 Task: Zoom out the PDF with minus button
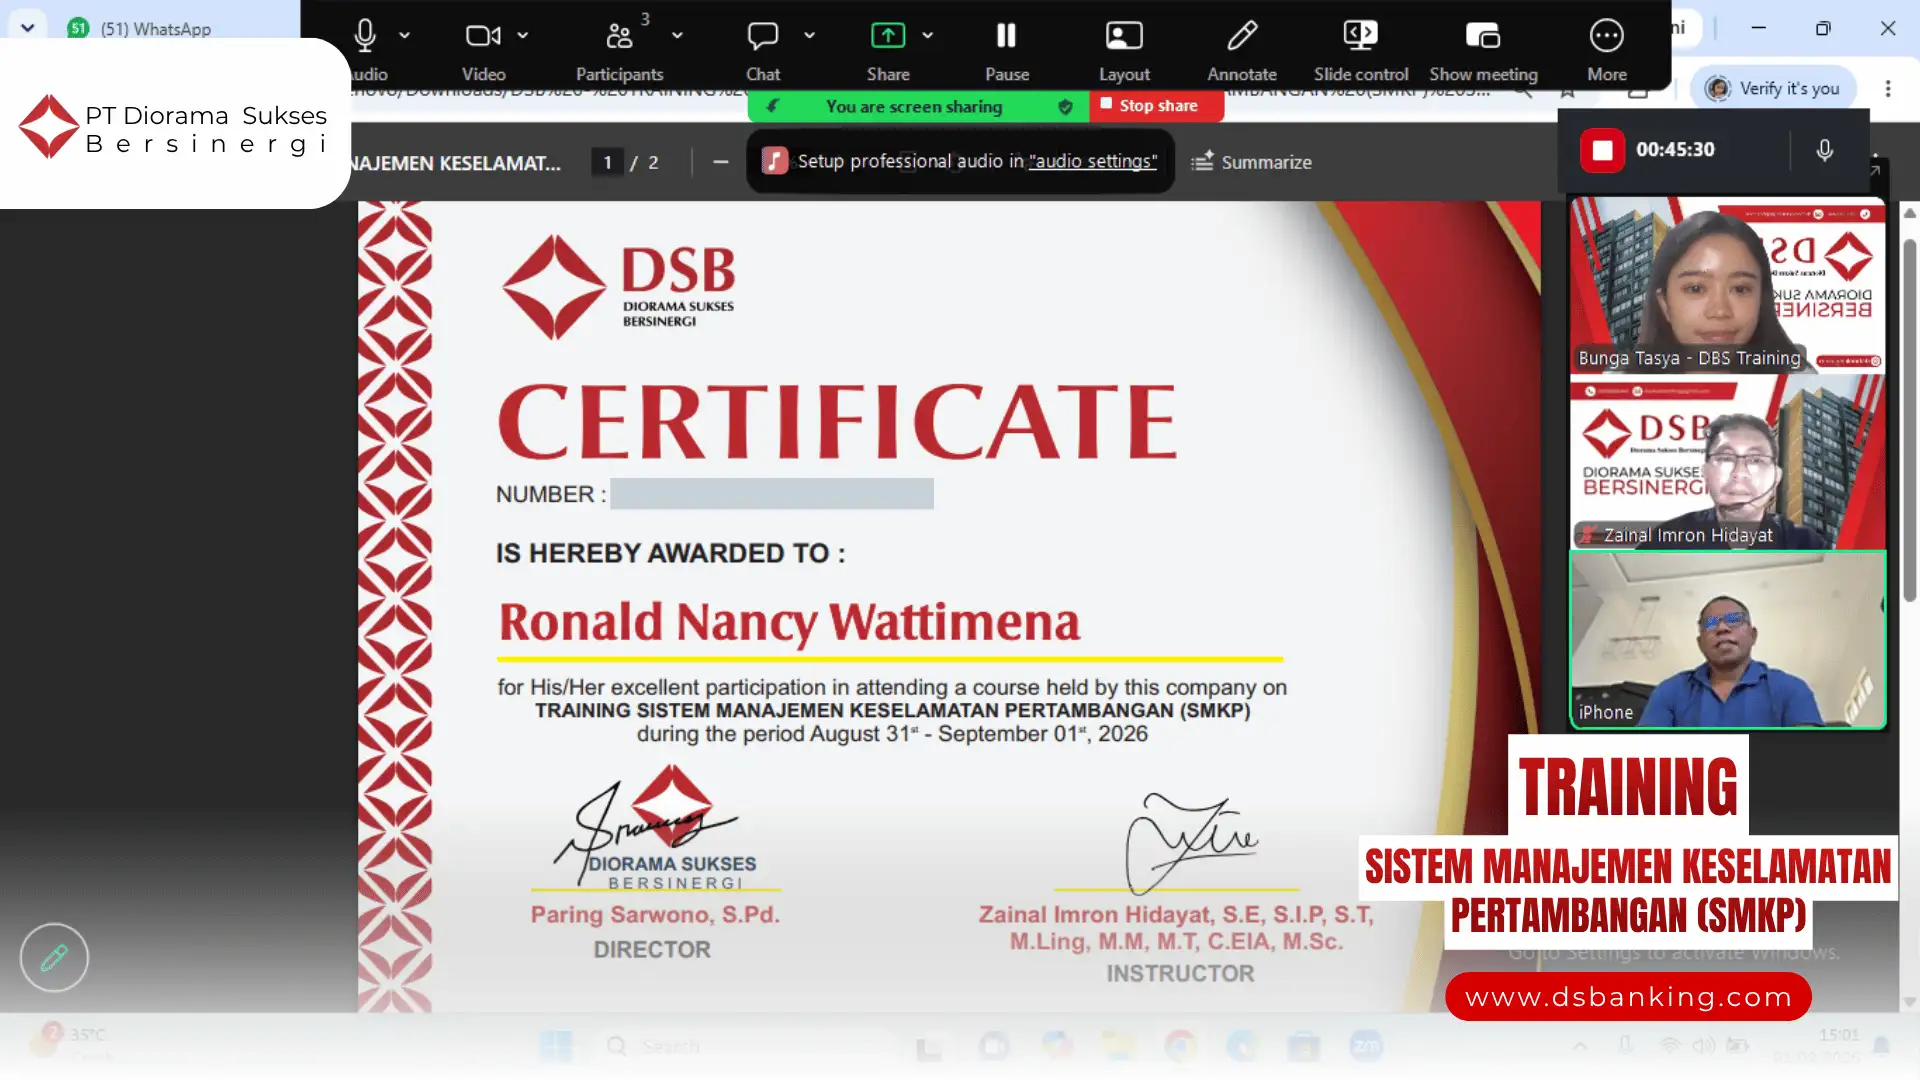(x=720, y=162)
